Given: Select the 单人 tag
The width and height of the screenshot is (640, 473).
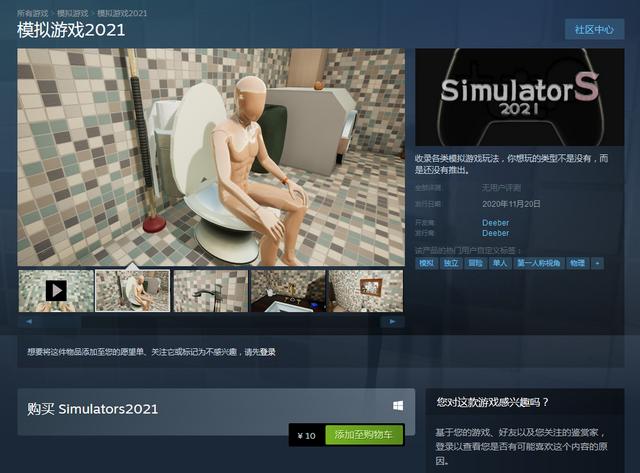Looking at the screenshot, I should pos(500,264).
